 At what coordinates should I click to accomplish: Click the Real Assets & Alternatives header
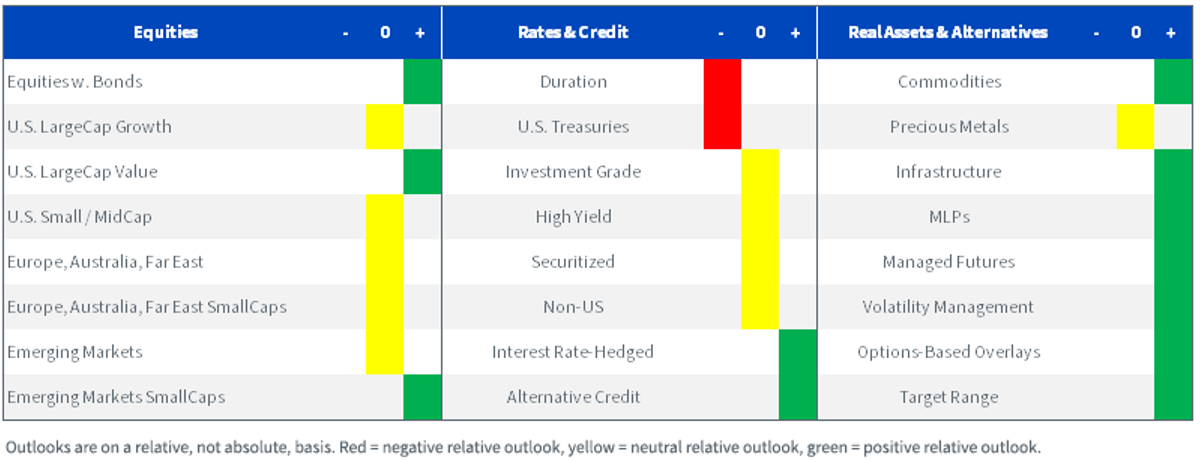pyautogui.click(x=948, y=32)
